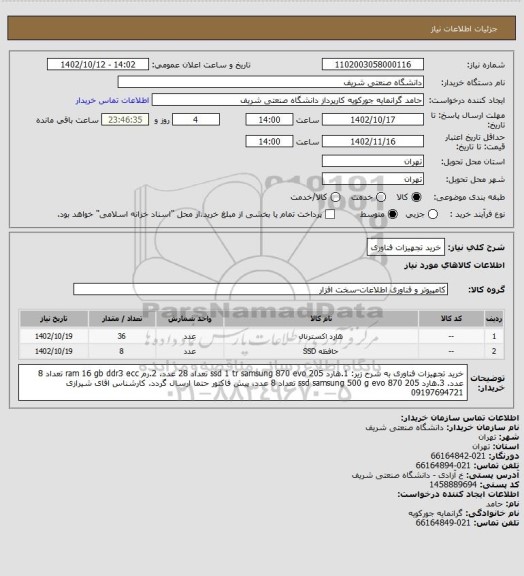Viewport: 524px width, 576px height.
Task: Click the response deadline date 1402/10/17
Action: (x=373, y=120)
